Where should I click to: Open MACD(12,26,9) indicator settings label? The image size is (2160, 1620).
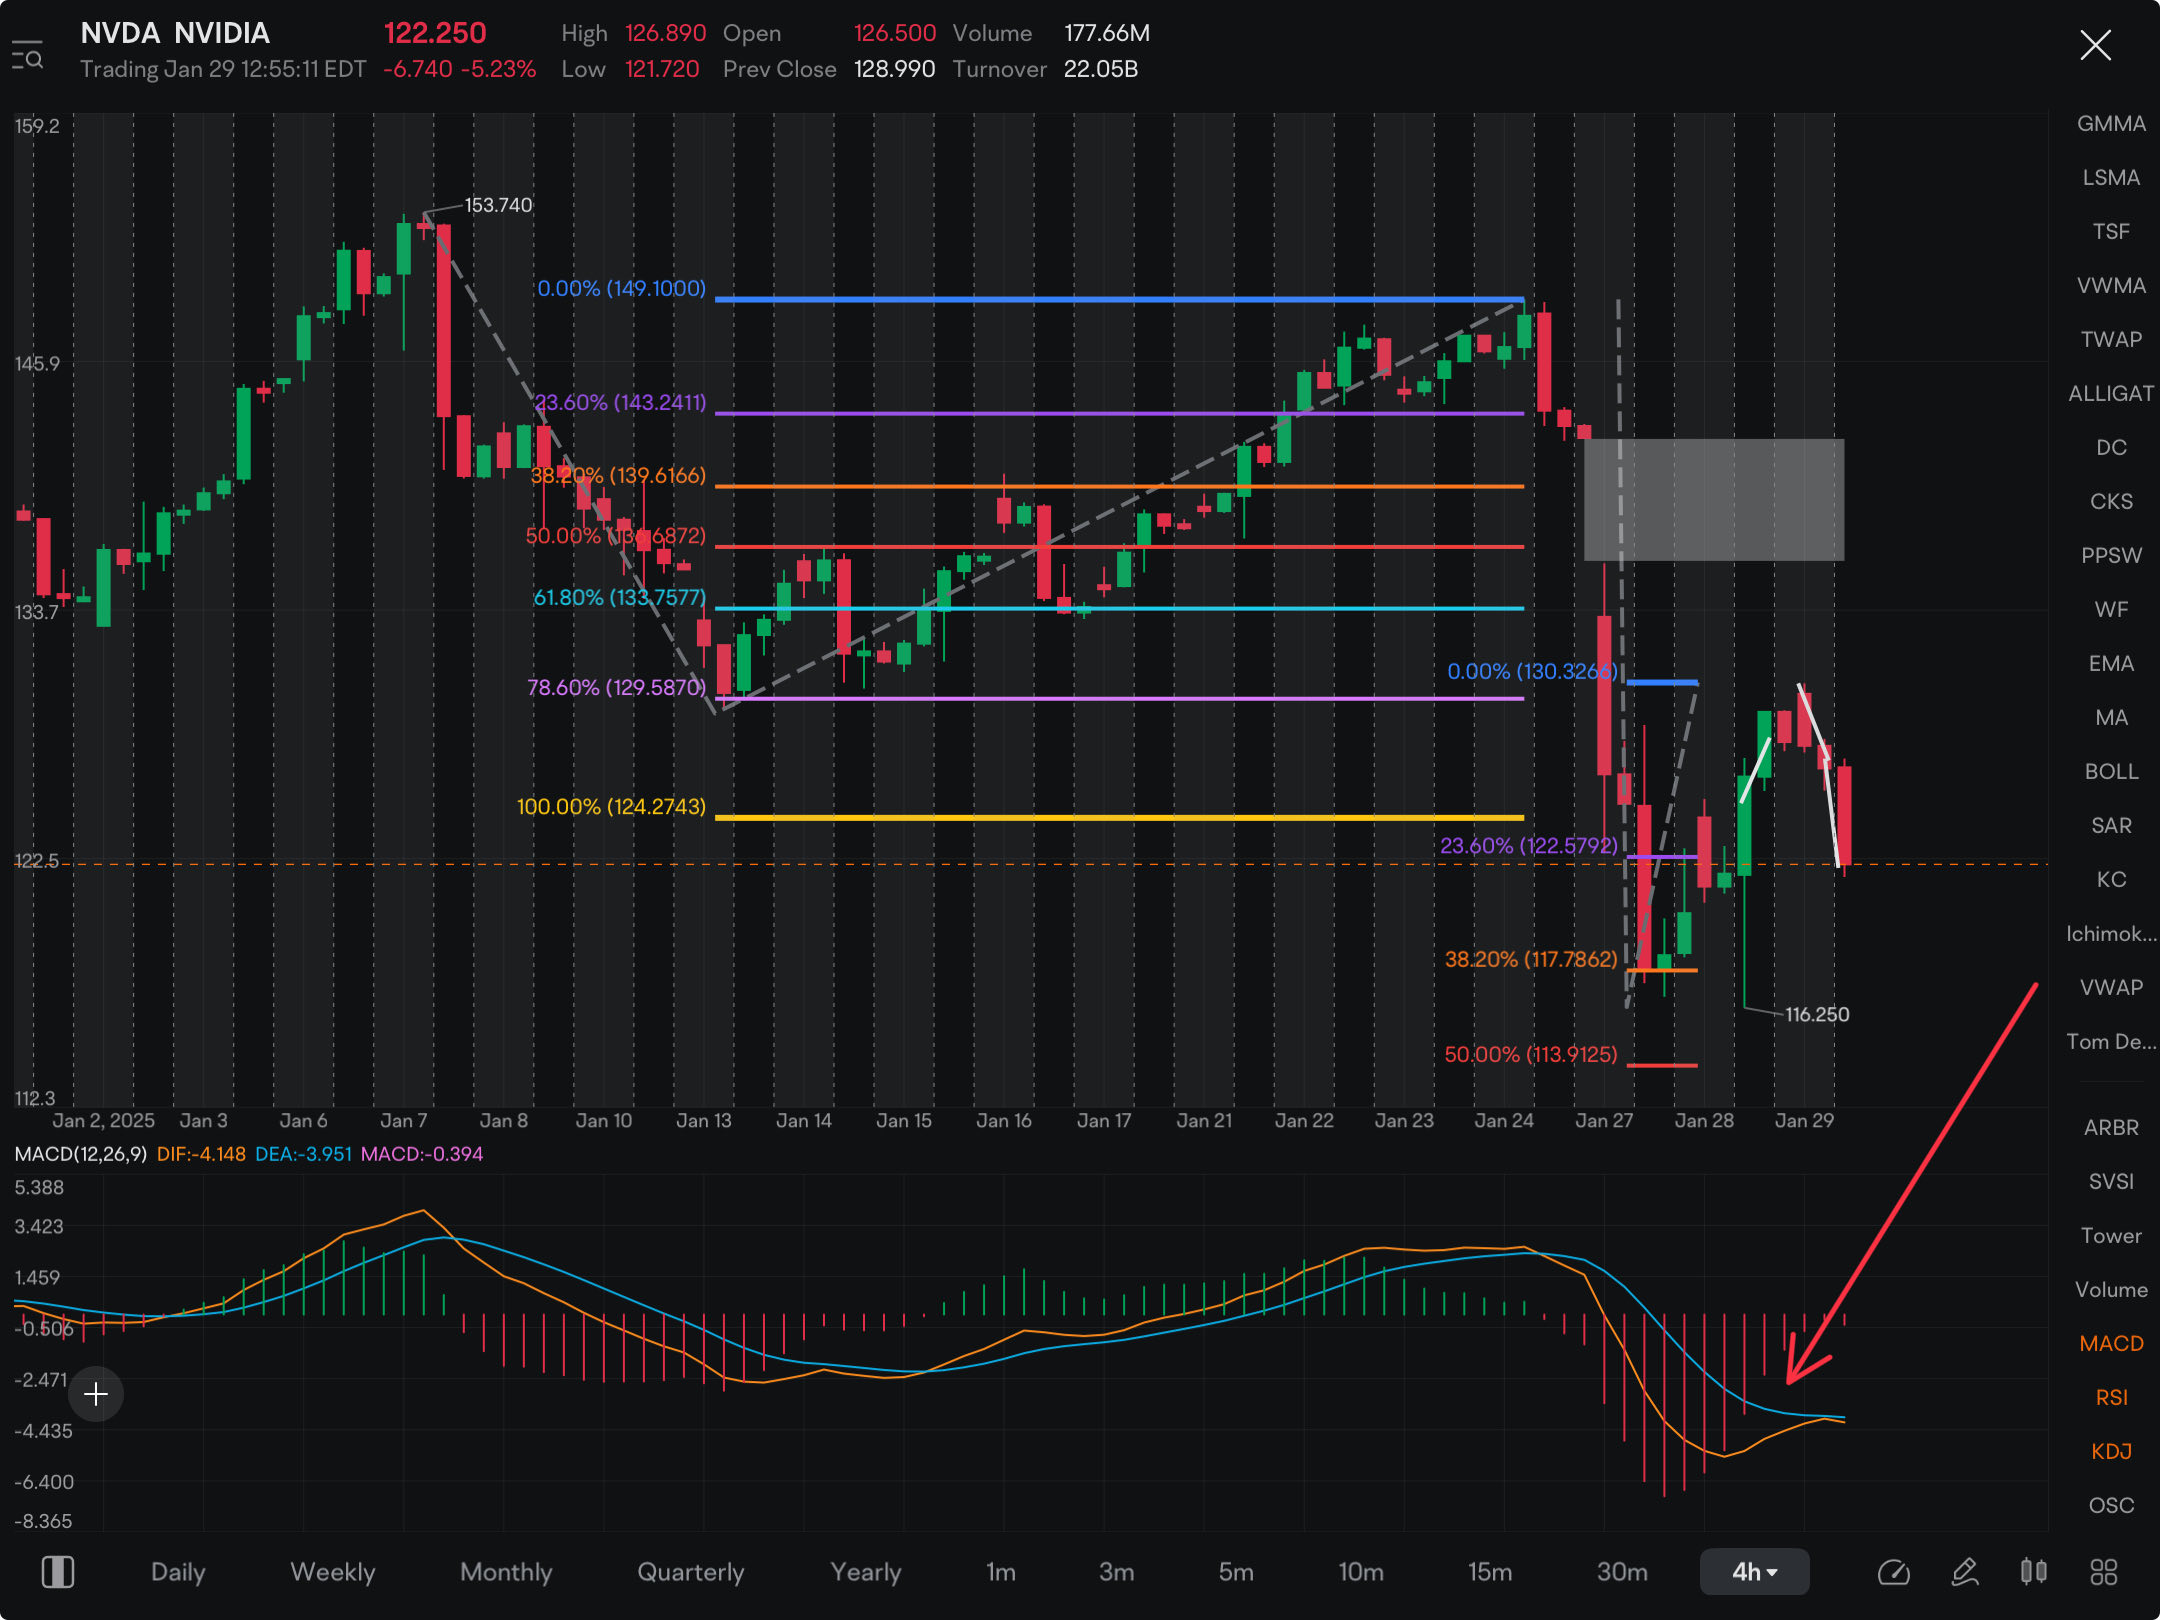[x=81, y=1154]
